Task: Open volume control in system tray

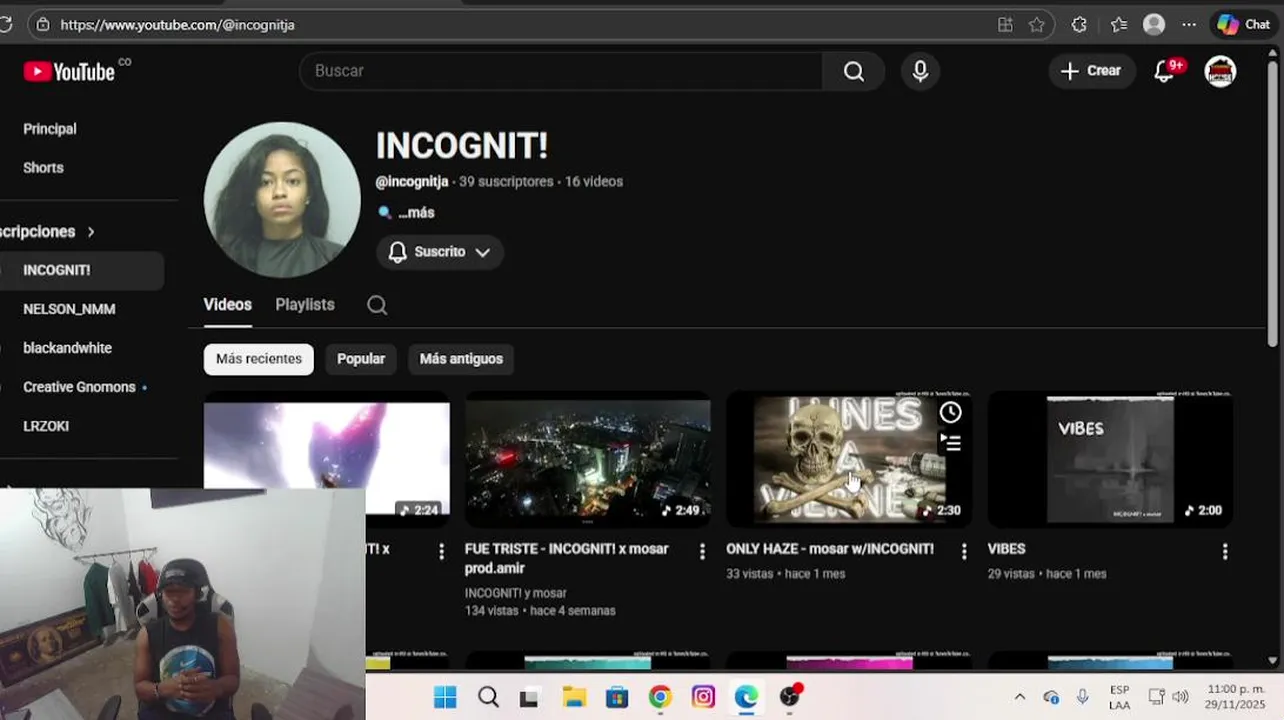Action: [1181, 697]
